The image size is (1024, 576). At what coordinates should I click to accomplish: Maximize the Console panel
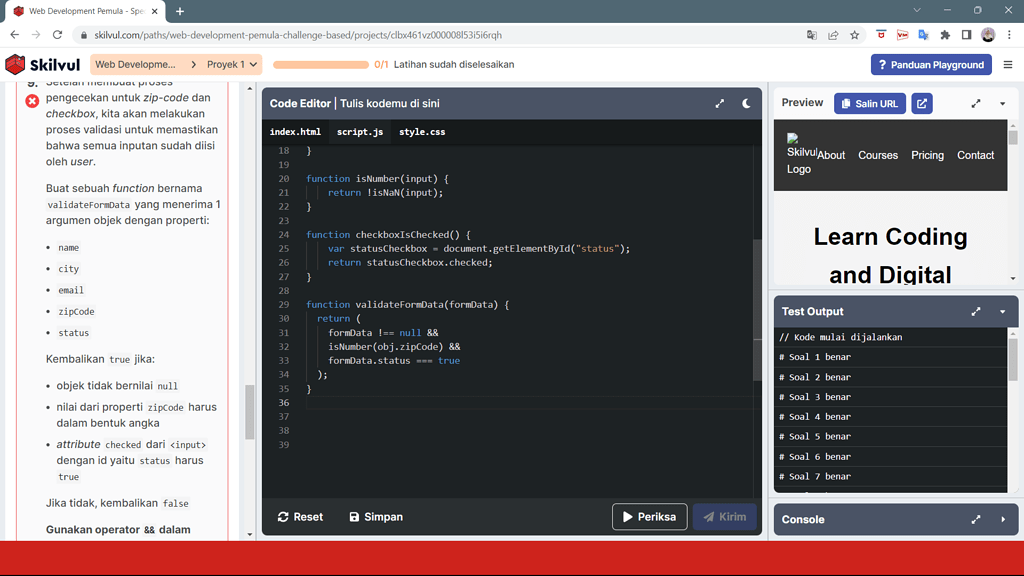pos(976,519)
